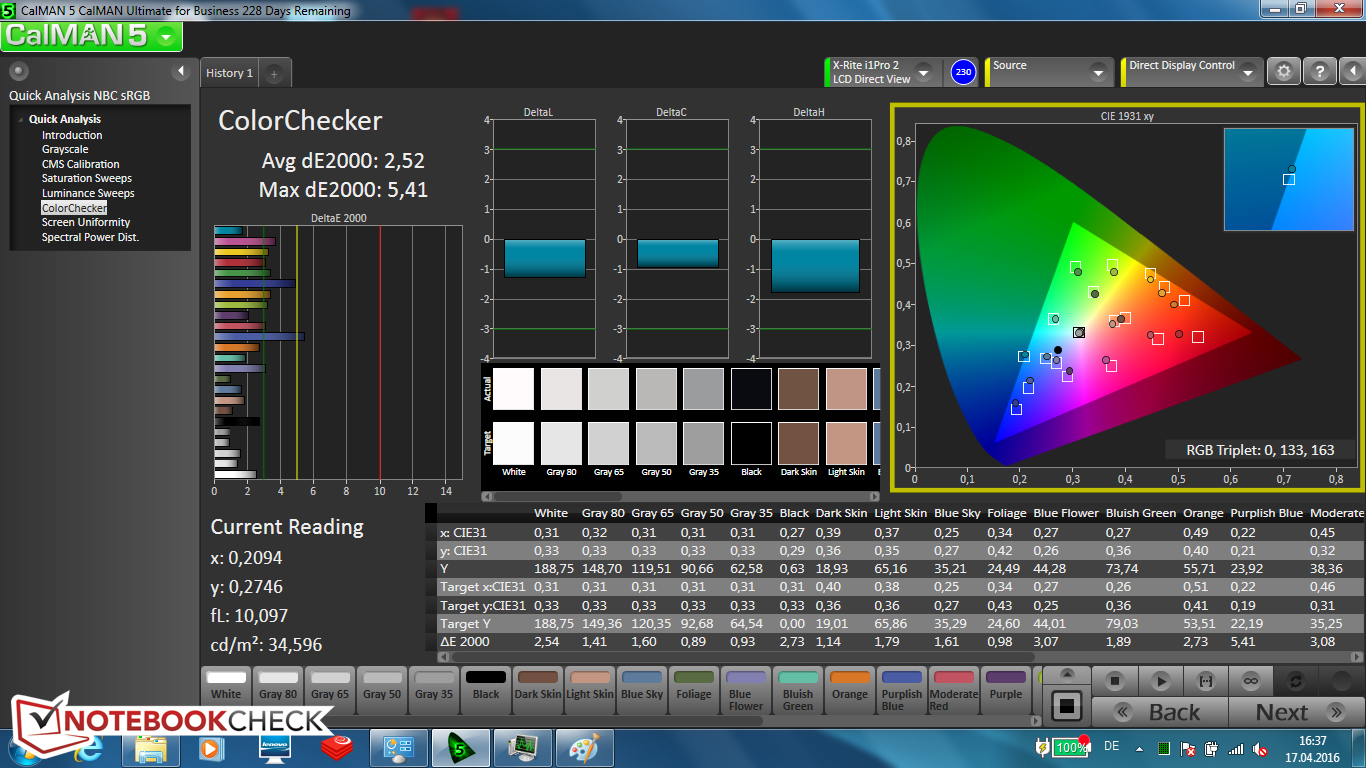Select Grayscale in the Quick Analysis tree
Image resolution: width=1366 pixels, height=768 pixels.
[65, 150]
